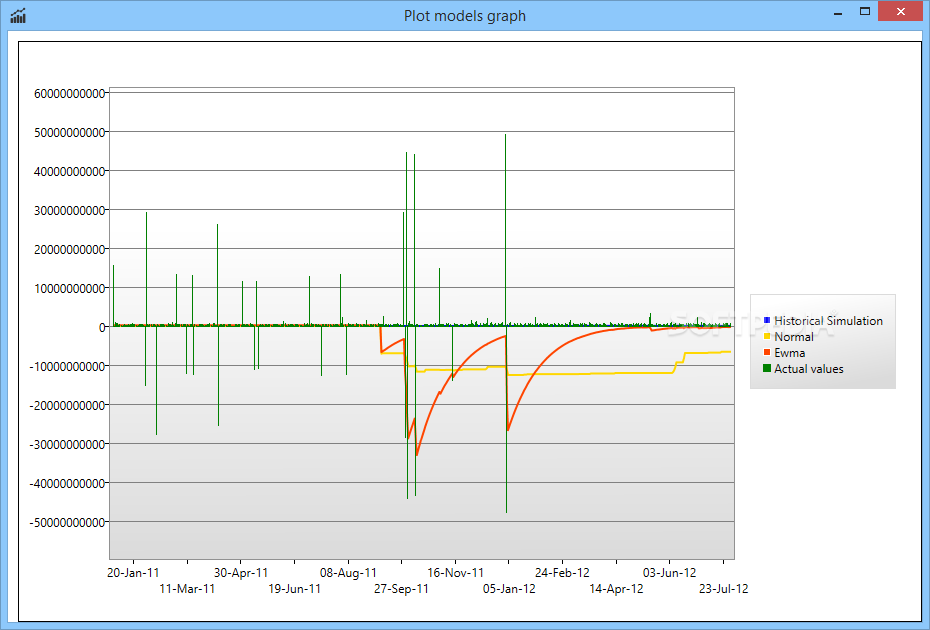The width and height of the screenshot is (930, 630).
Task: Click the 20000000000 y-axis label
Action: pyautogui.click(x=70, y=250)
